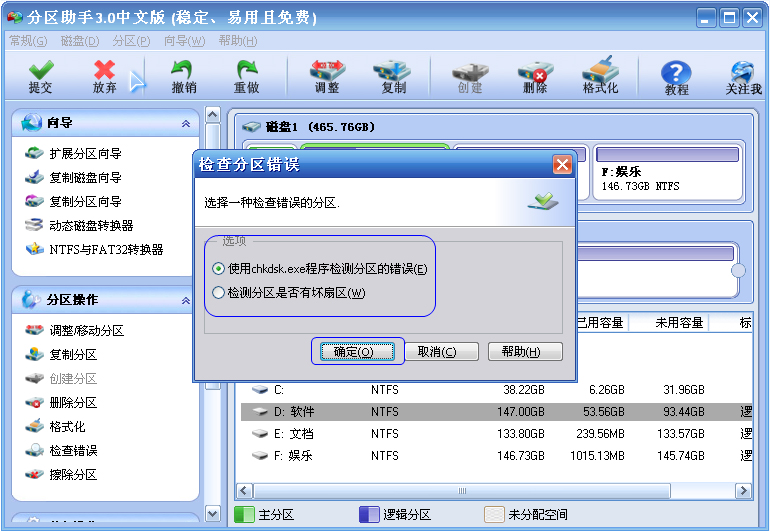Viewport: 770px width, 531px height.
Task: Click the 提交 (Commit) toolbar icon
Action: click(x=41, y=77)
